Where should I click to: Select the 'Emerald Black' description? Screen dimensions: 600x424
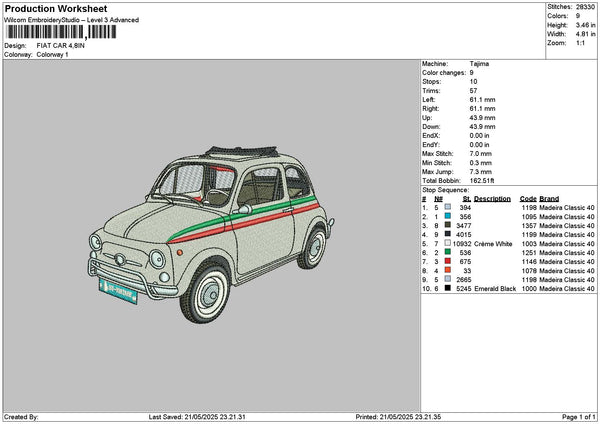point(495,289)
